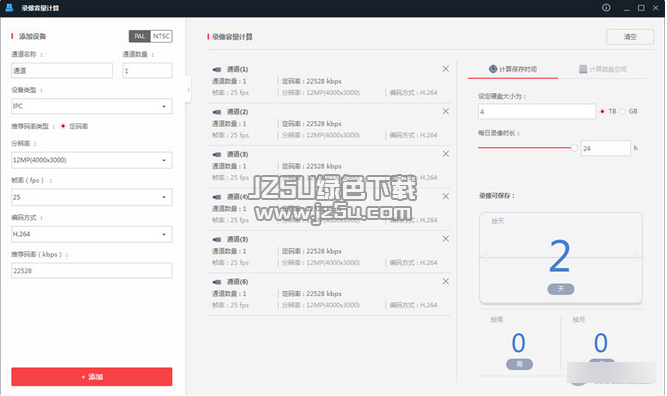The width and height of the screenshot is (667, 396).
Task: Click the camera icon of 通道(3)
Action: [217, 154]
